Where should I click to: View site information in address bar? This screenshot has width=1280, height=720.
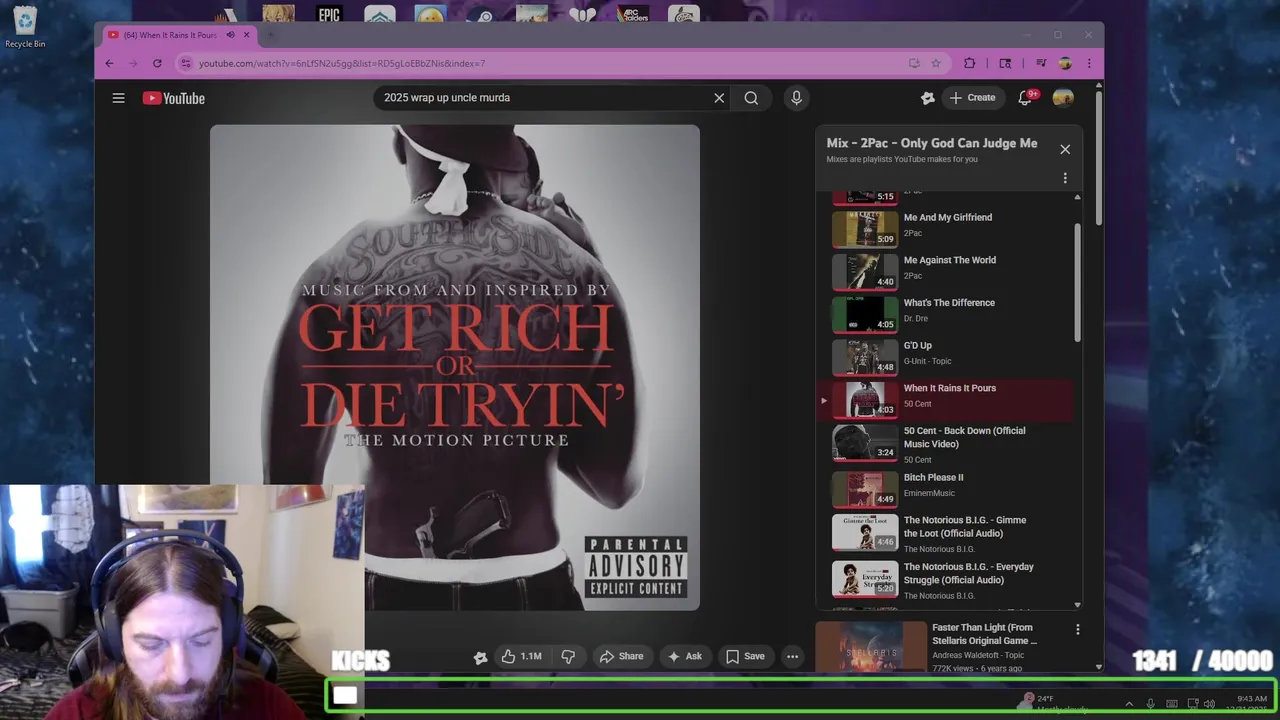185,63
